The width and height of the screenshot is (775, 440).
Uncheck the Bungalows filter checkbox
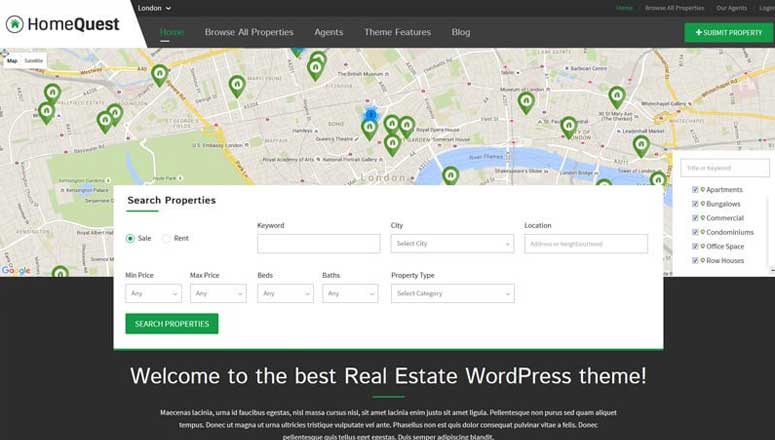coord(695,204)
